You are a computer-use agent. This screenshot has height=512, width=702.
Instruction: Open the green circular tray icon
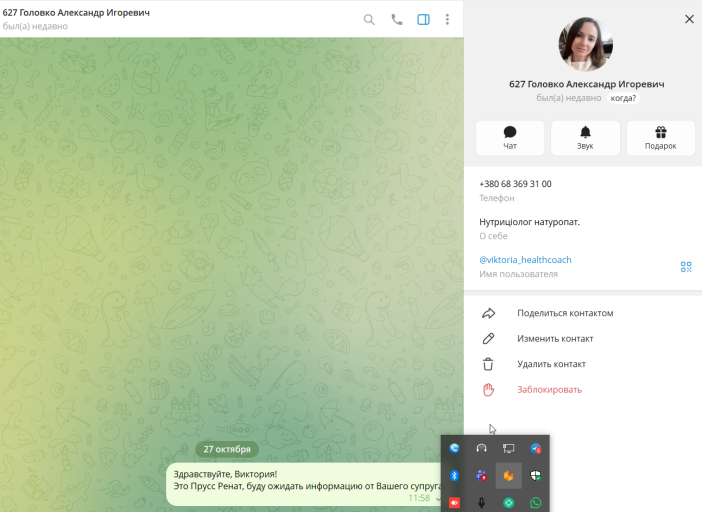click(509, 503)
